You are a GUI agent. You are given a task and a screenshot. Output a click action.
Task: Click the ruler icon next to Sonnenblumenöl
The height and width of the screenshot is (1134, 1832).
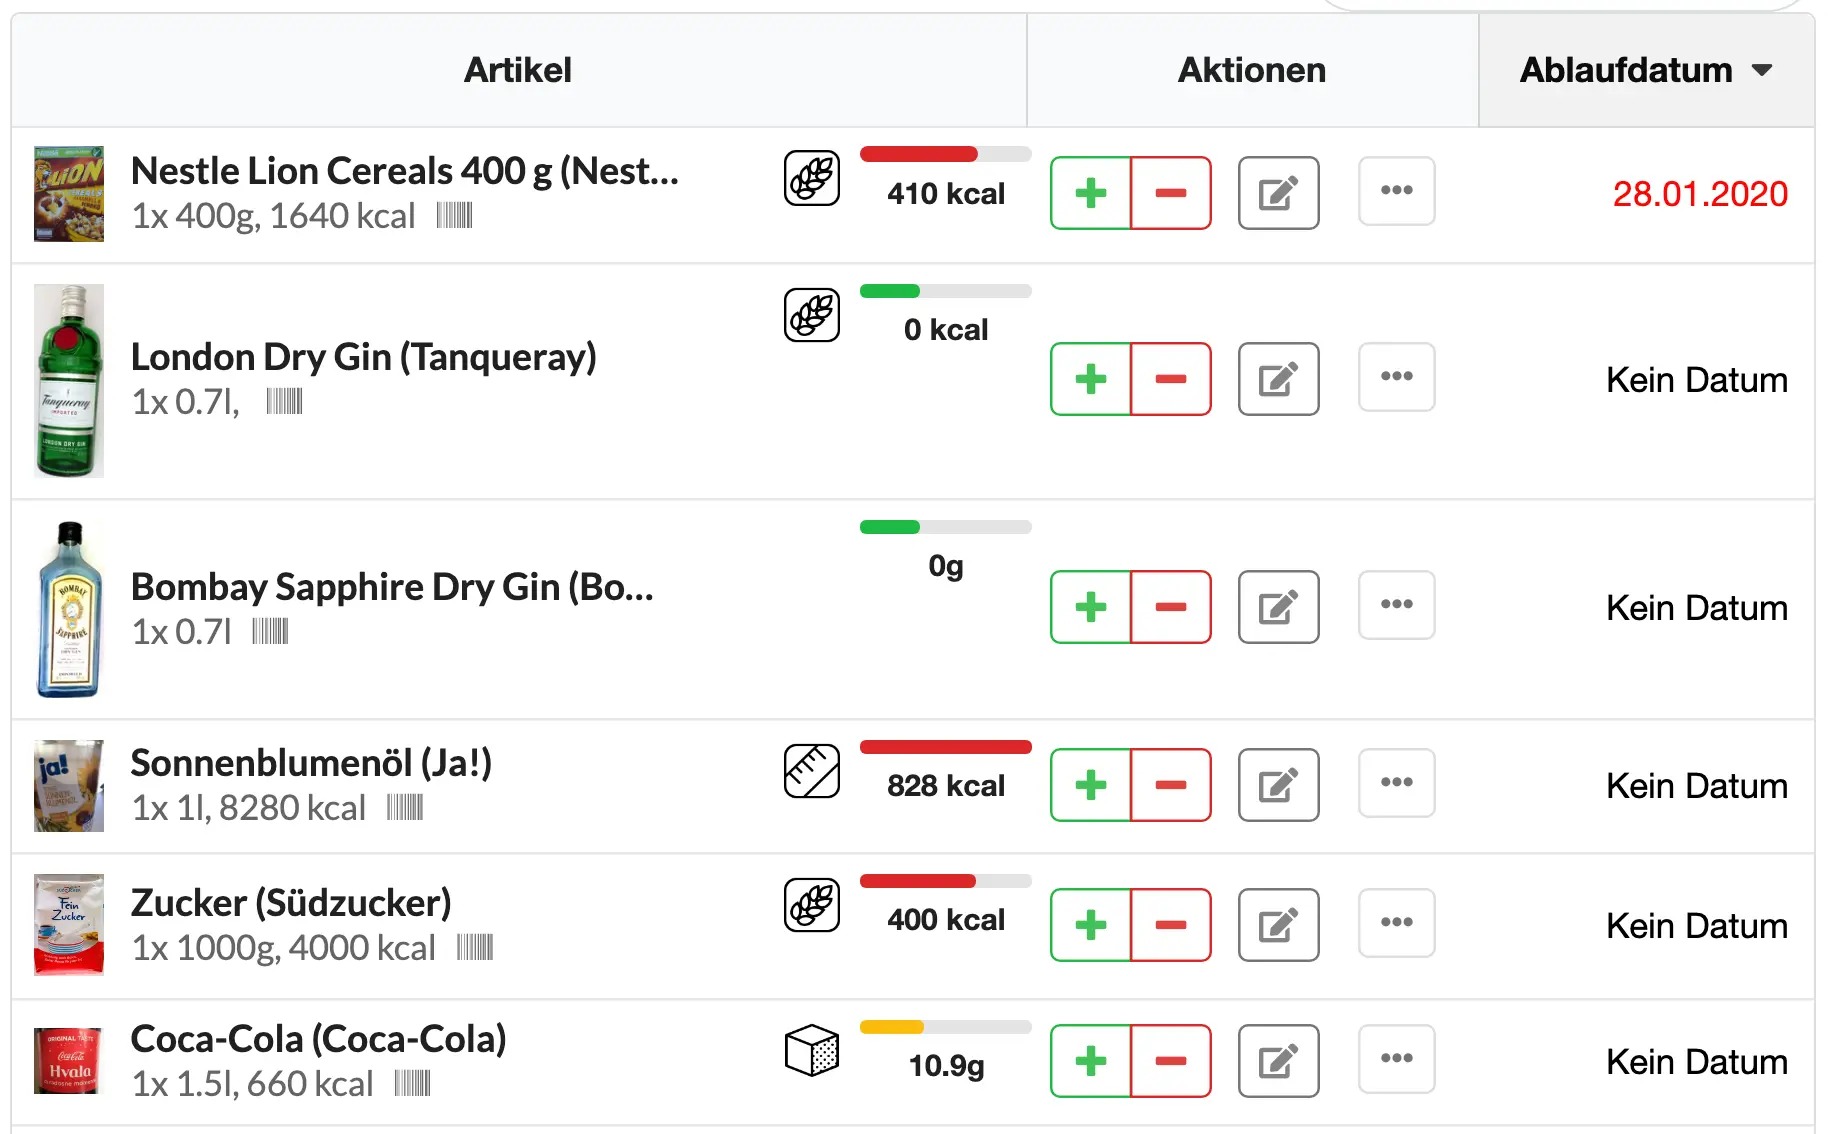812,771
